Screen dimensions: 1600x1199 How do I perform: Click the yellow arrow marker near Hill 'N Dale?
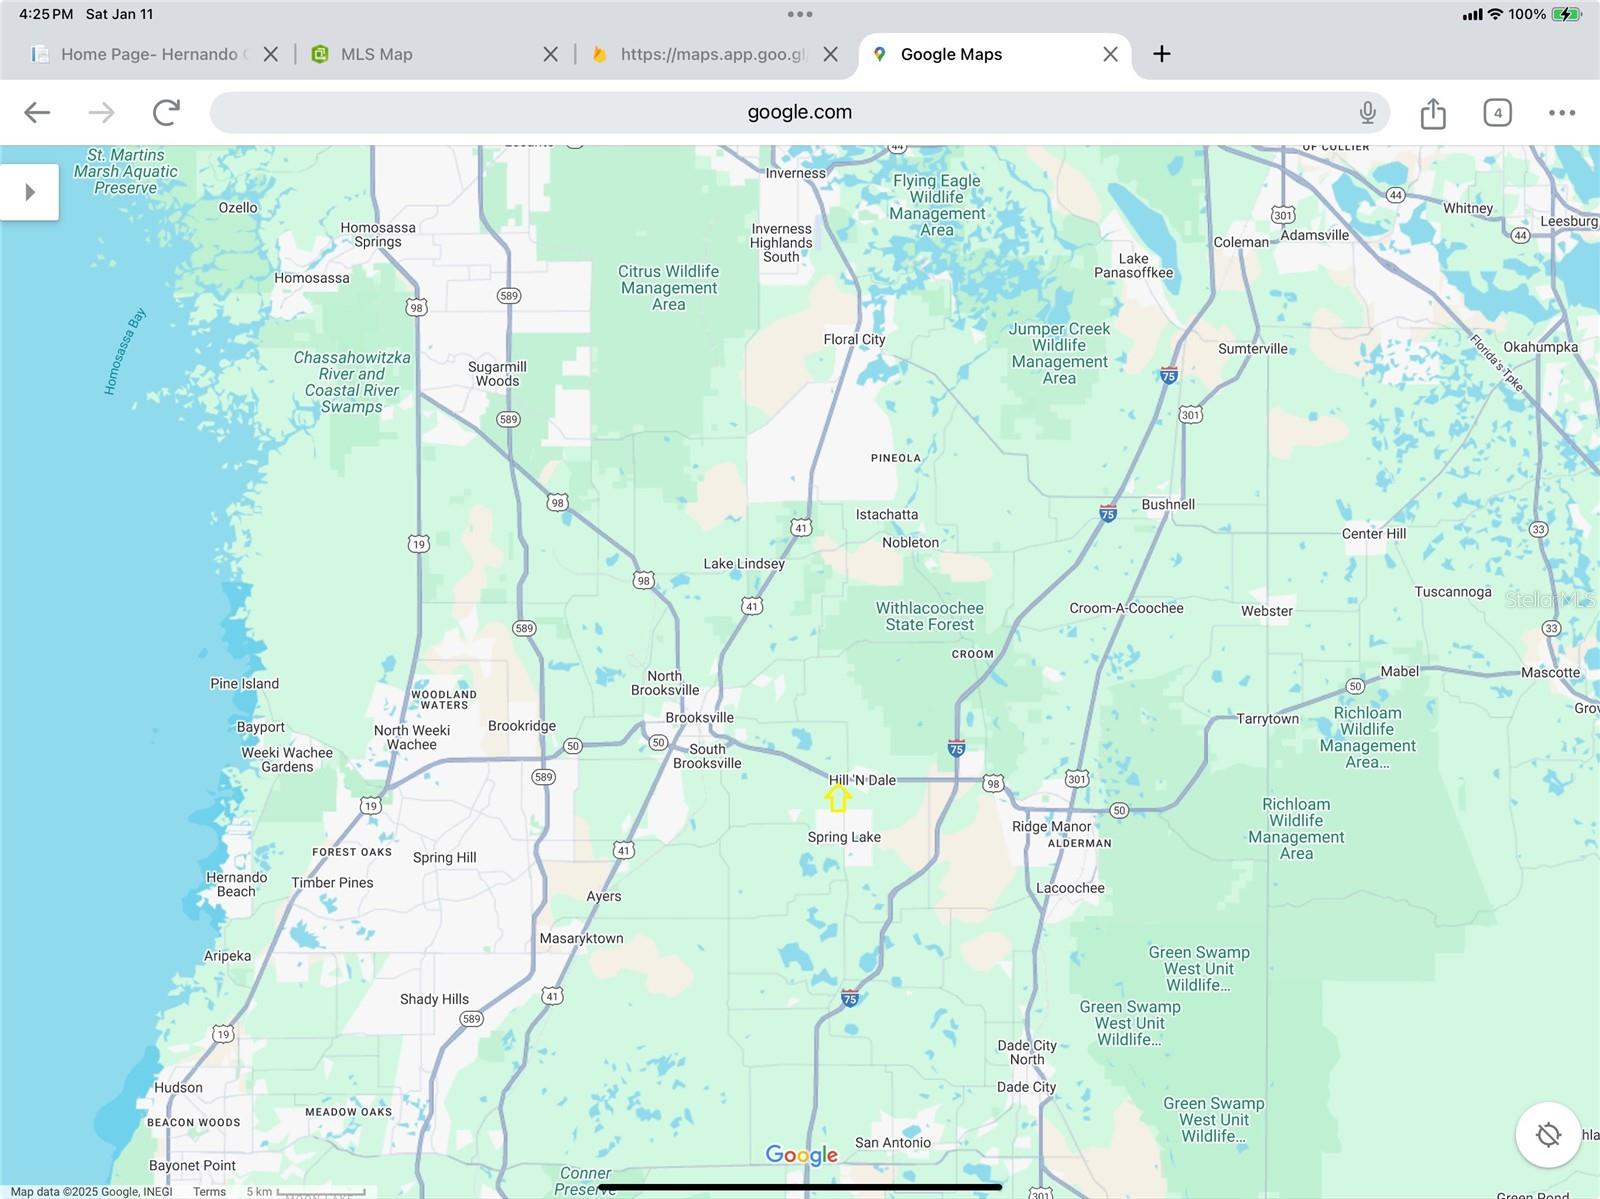[837, 798]
